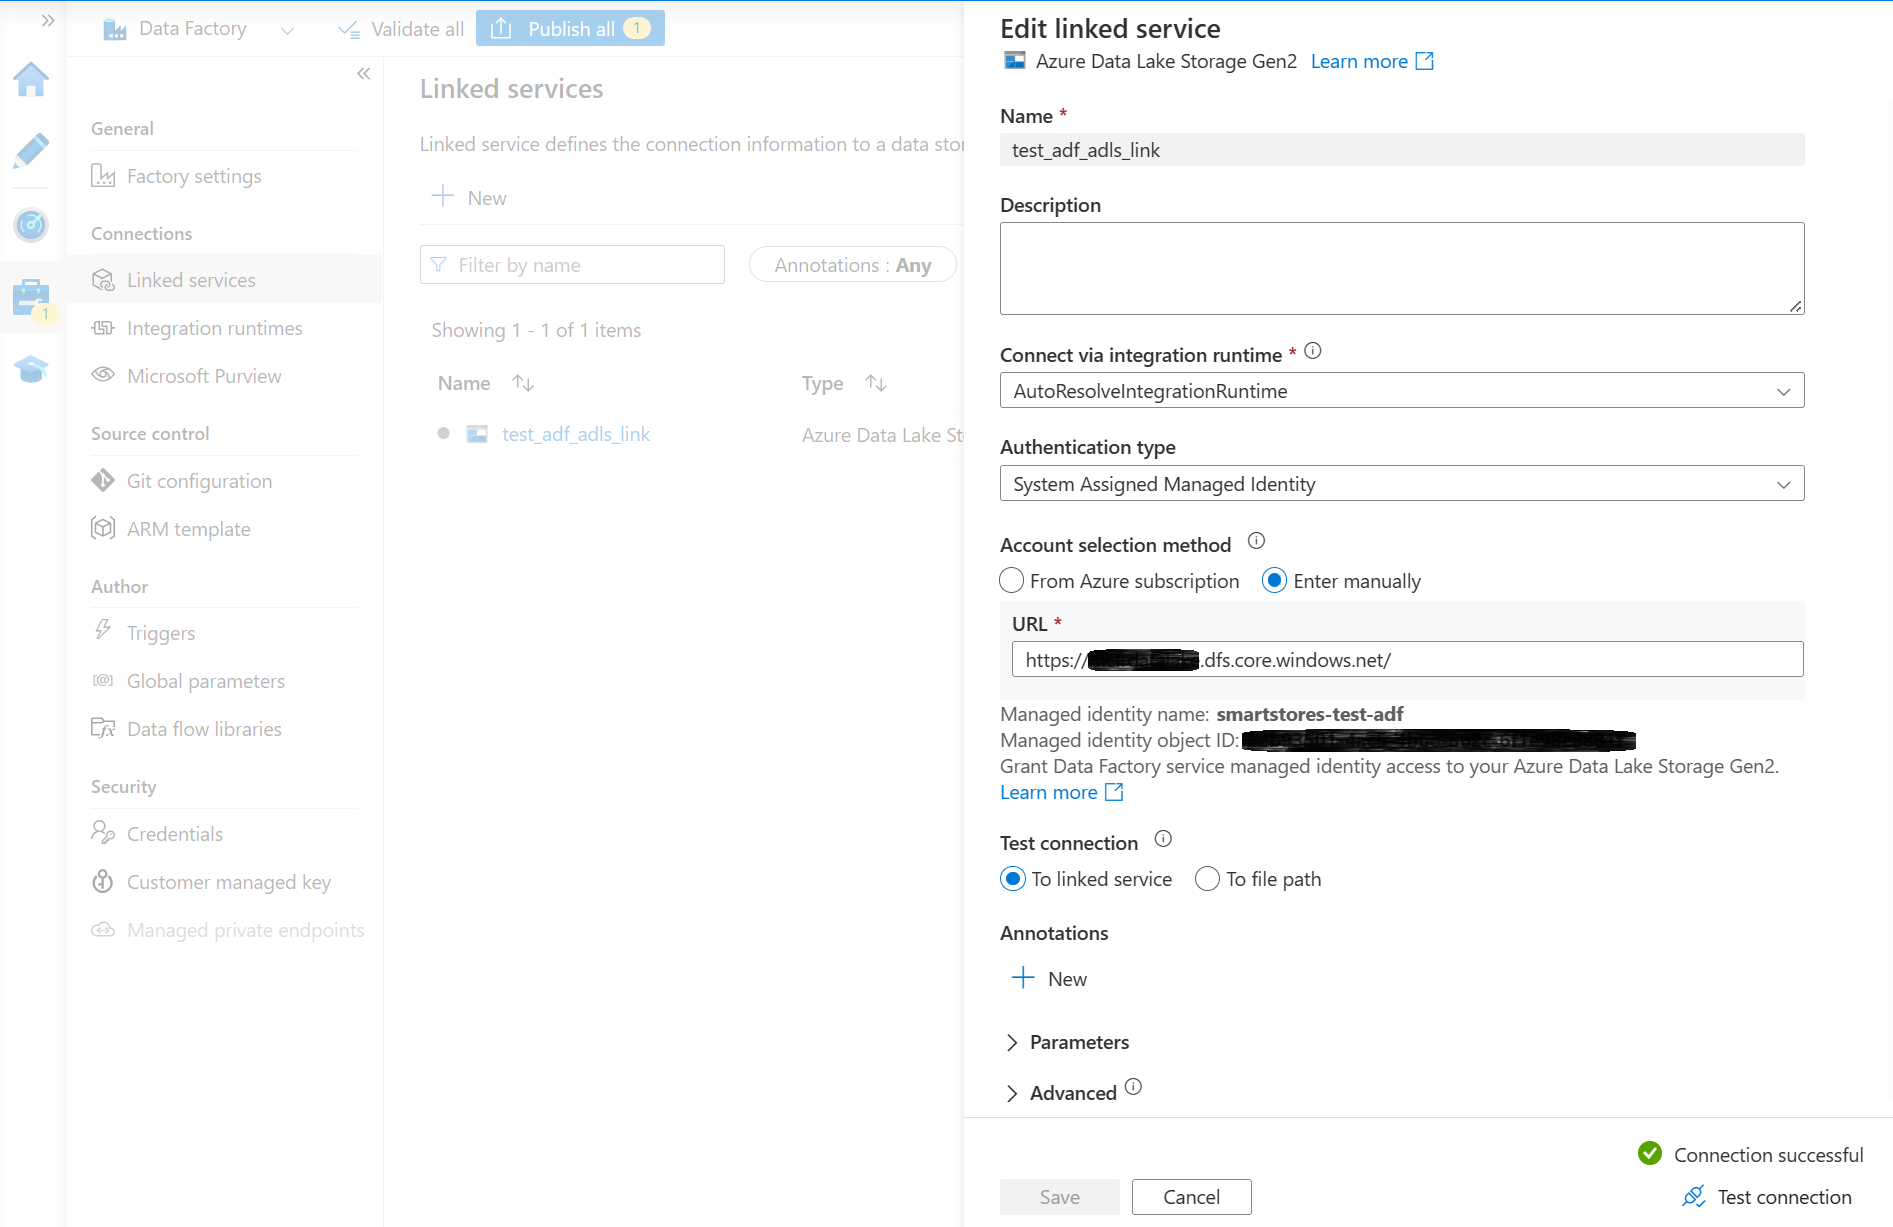Open the Manage toolbox icon
The width and height of the screenshot is (1893, 1227).
tap(31, 297)
